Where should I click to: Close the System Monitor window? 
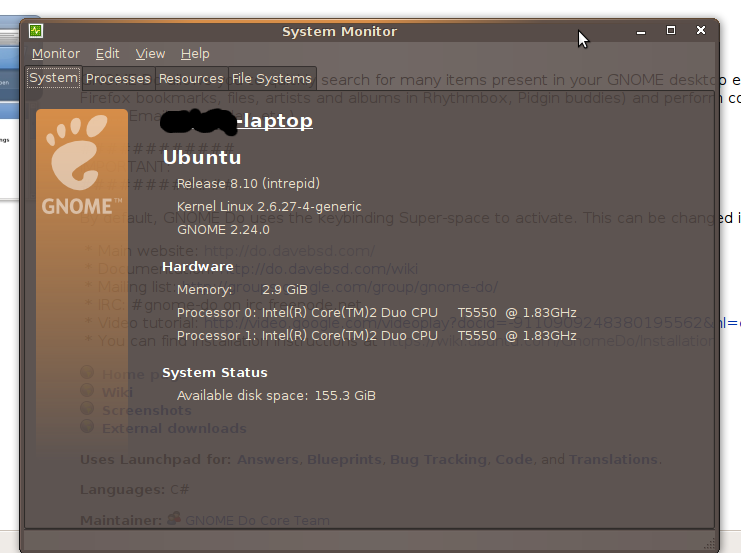tap(701, 31)
